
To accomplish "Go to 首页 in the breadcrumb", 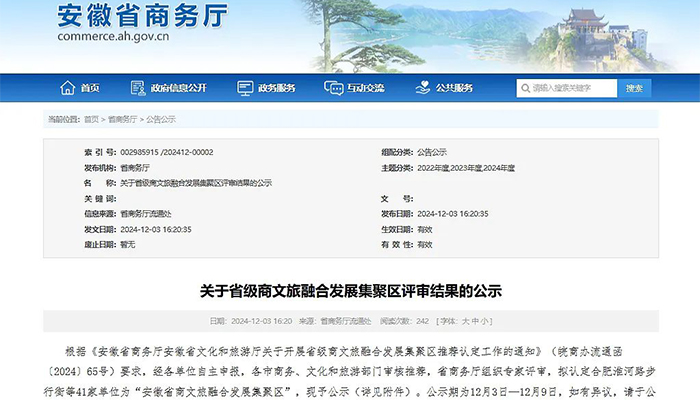I will (92, 119).
